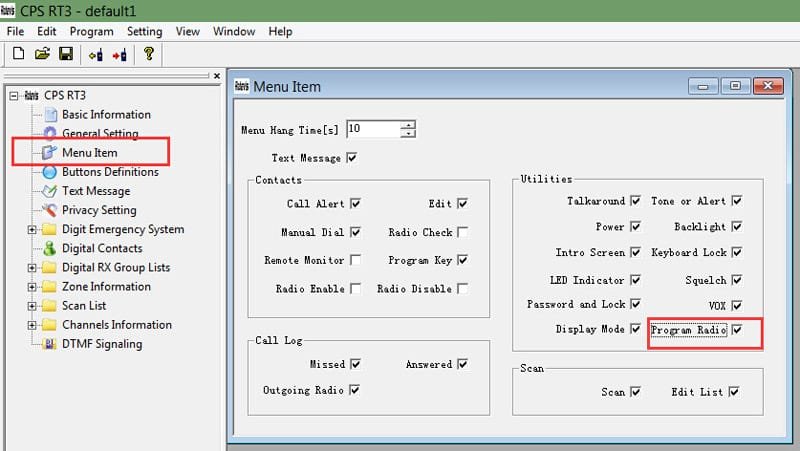Write data to radio toolbar icon
This screenshot has height=451, width=800.
[x=120, y=55]
